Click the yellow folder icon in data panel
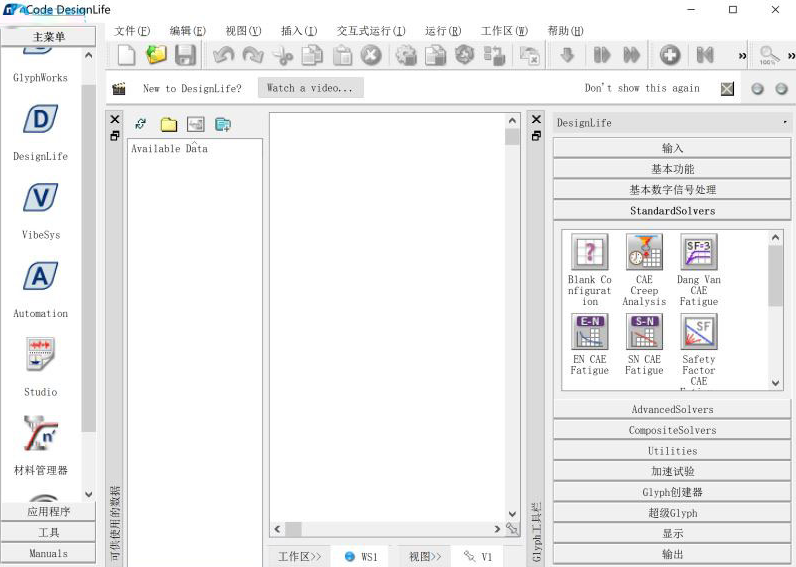Viewport: 796px width, 567px height. click(x=169, y=124)
